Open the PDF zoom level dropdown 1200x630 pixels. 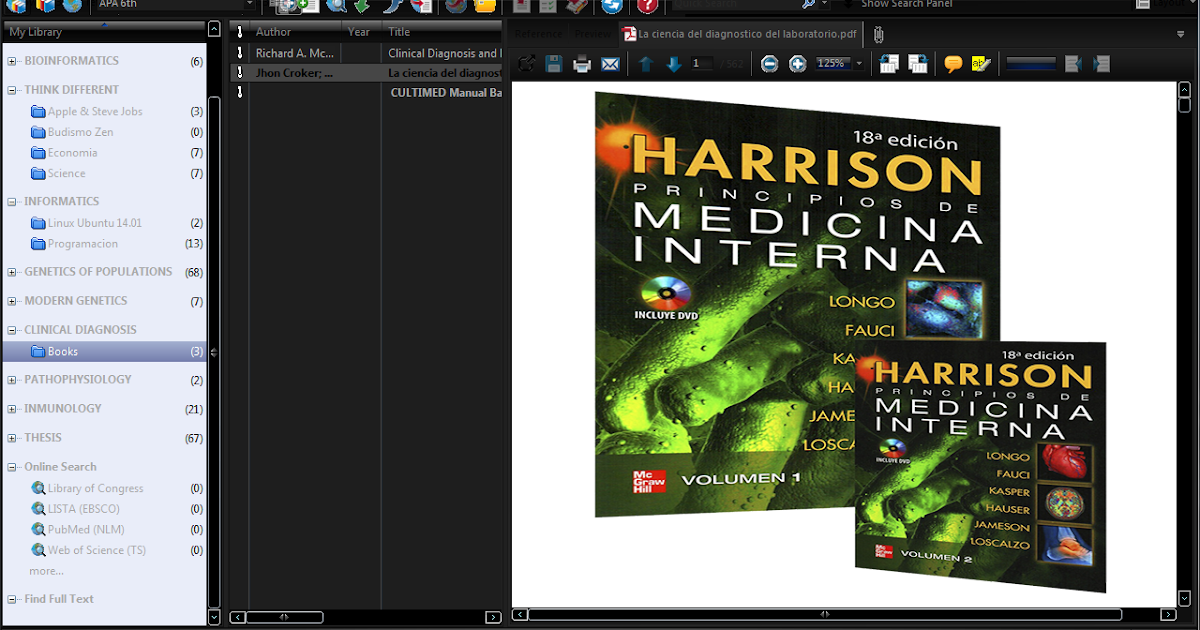pos(859,64)
